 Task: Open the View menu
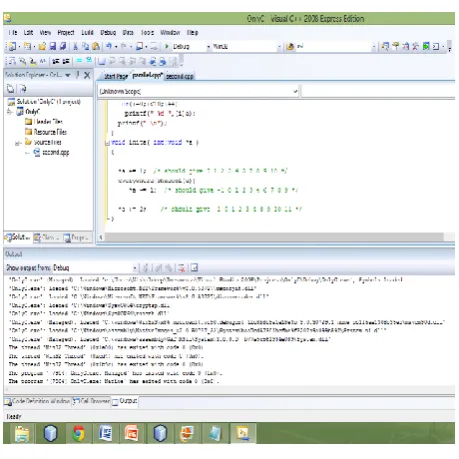click(45, 32)
